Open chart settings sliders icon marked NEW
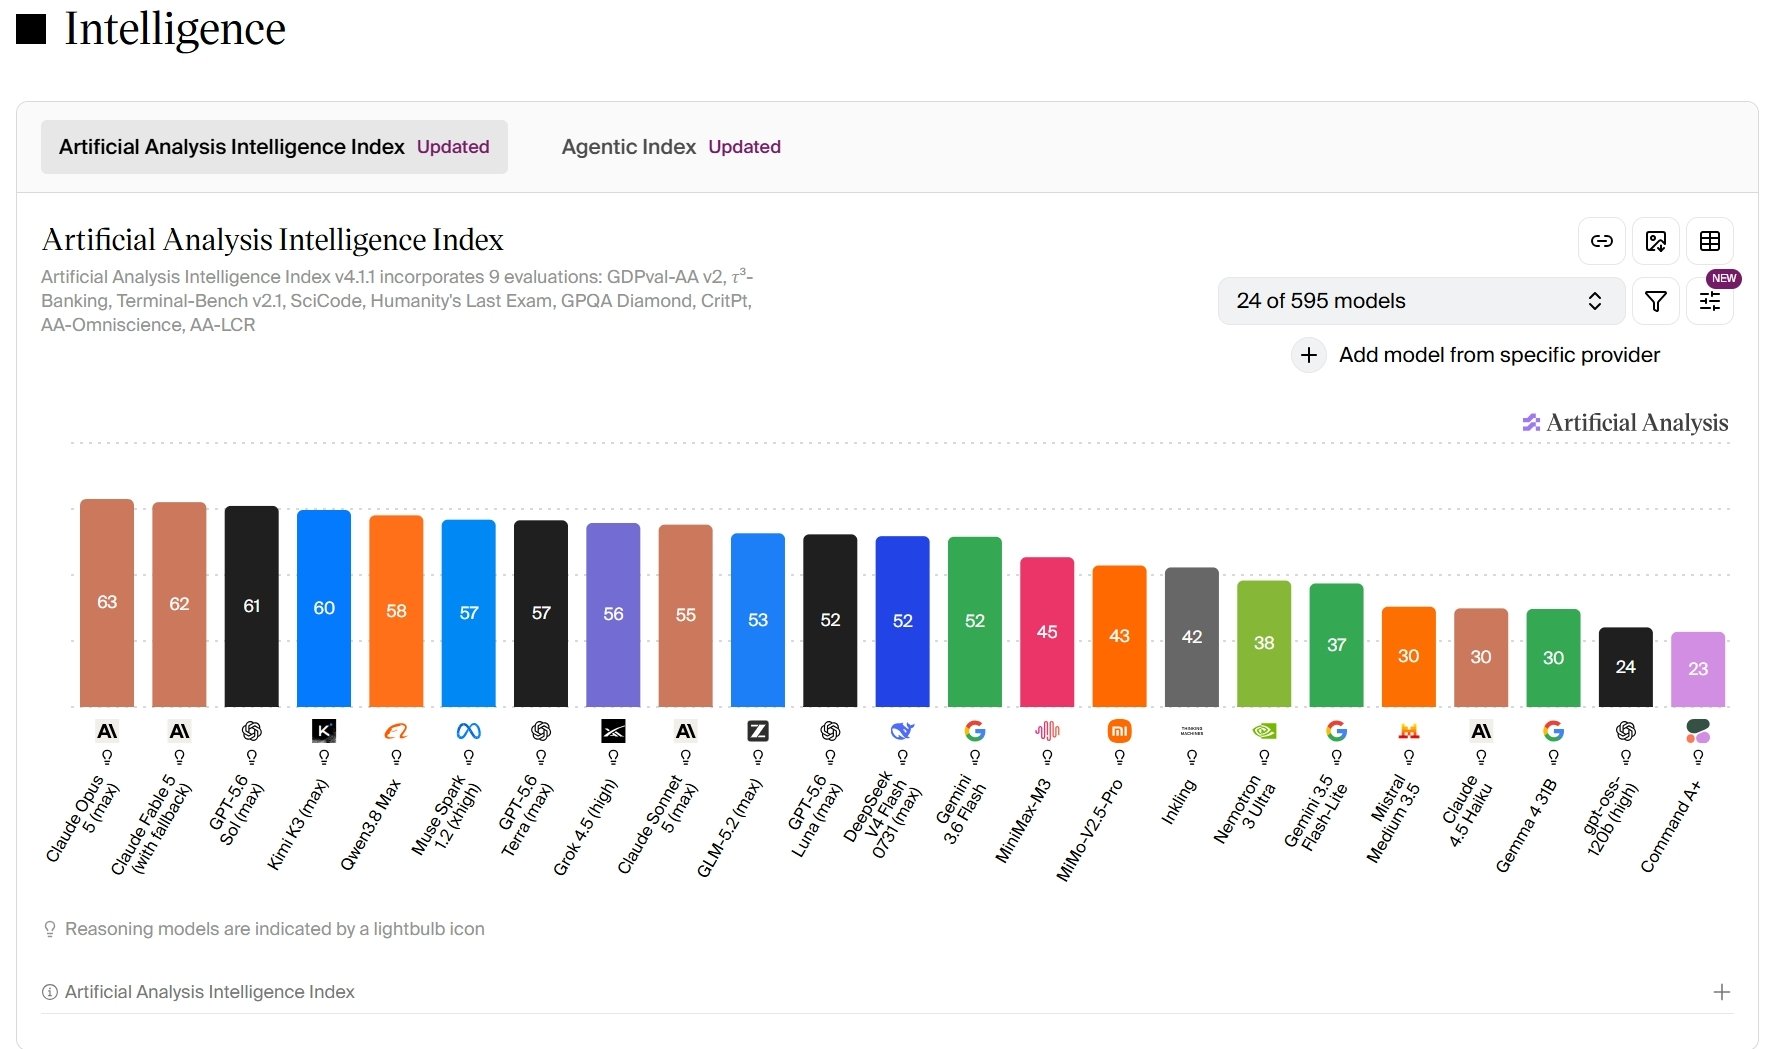 point(1710,301)
